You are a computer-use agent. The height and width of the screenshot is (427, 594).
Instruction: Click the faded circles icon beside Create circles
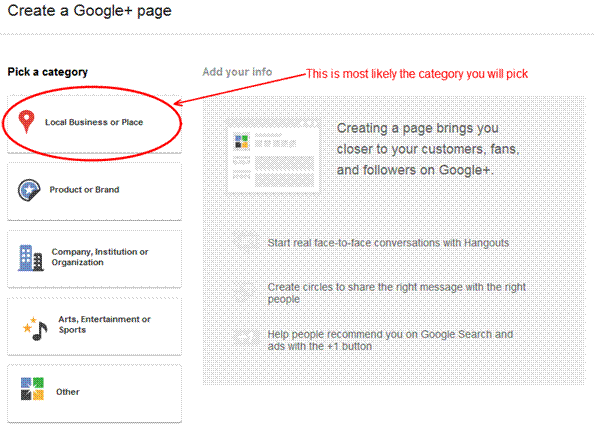pos(245,291)
